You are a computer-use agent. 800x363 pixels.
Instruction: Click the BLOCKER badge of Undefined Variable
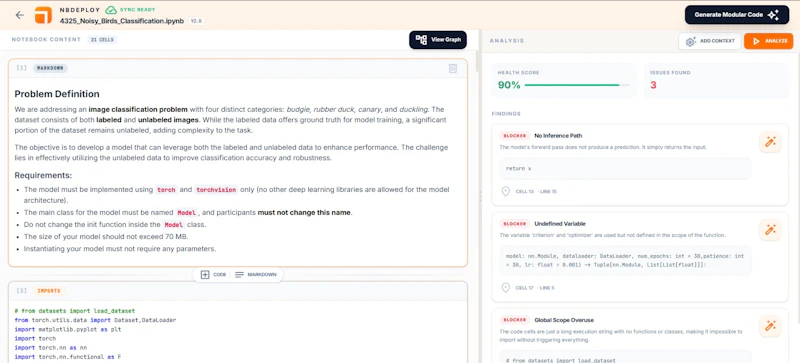point(514,224)
